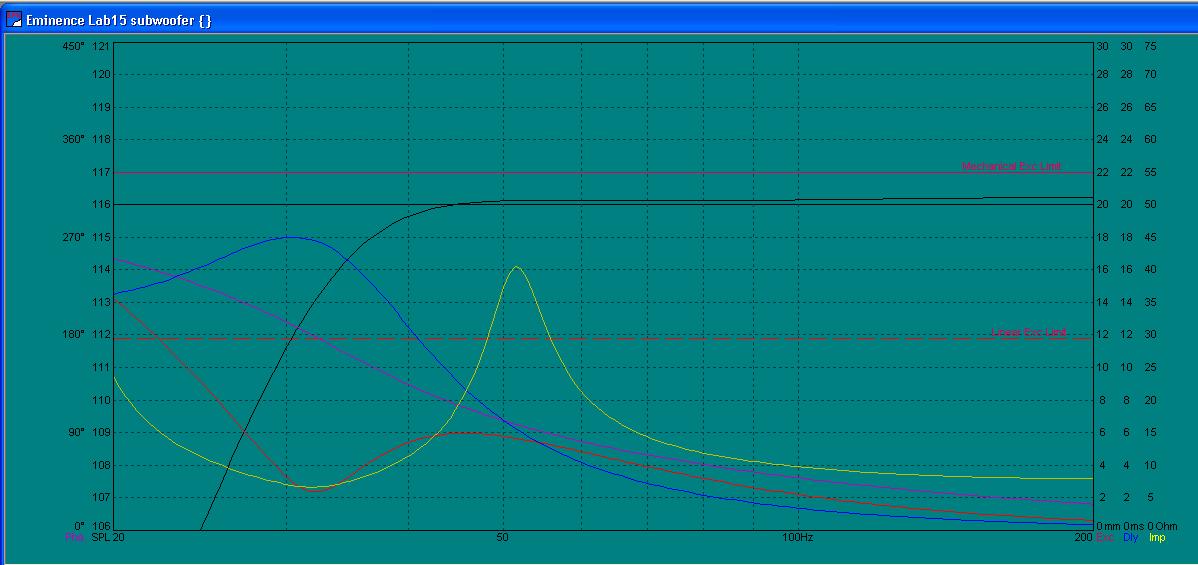This screenshot has height=565, width=1198.
Task: Click the window icon in the title bar
Action: tap(14, 20)
